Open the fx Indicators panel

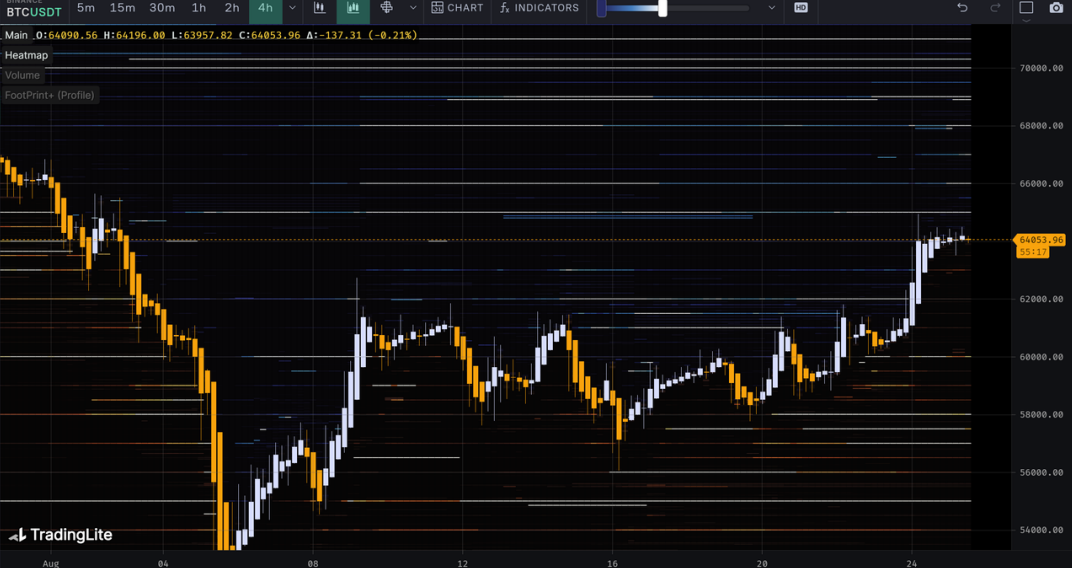click(x=539, y=8)
